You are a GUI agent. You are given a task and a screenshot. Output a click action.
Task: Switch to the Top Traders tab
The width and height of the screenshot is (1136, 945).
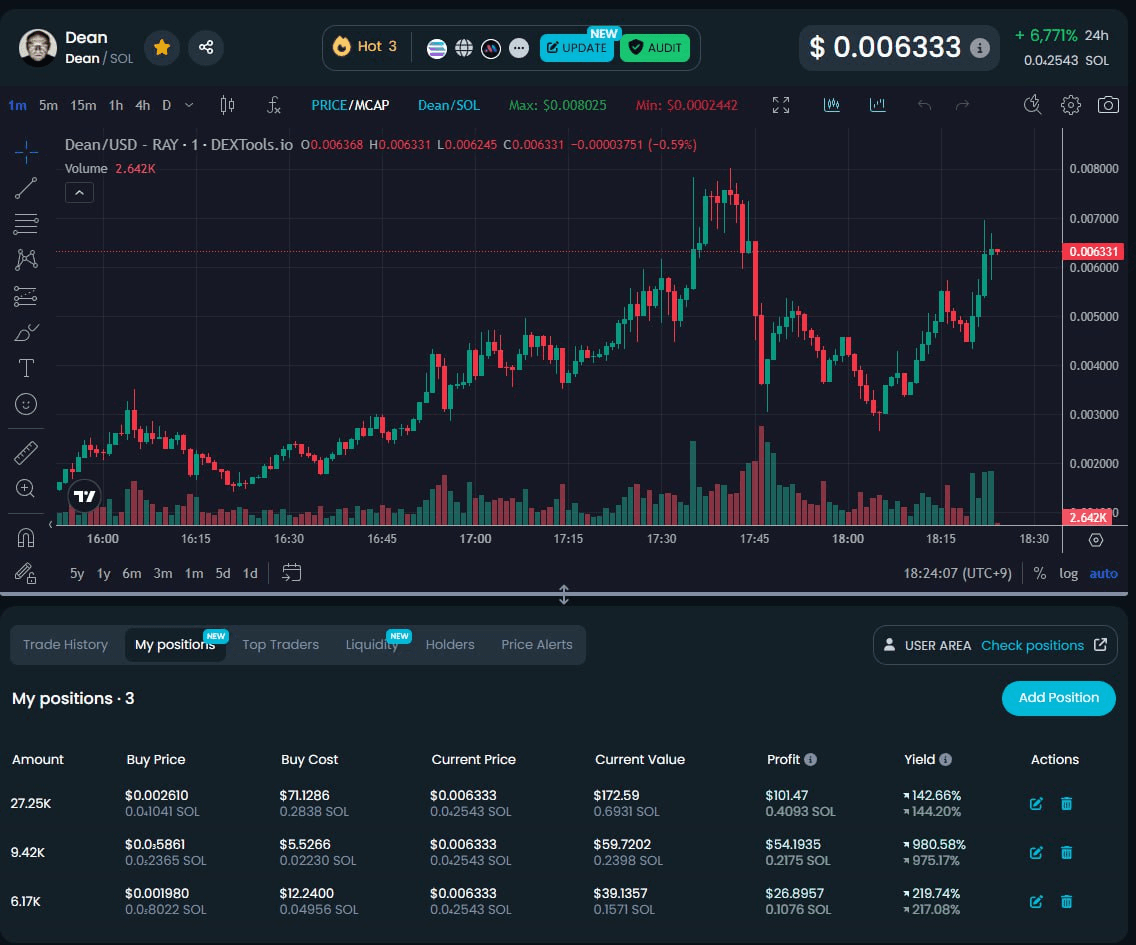(x=280, y=645)
